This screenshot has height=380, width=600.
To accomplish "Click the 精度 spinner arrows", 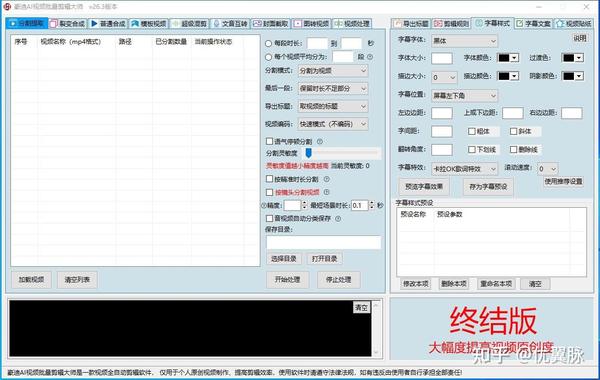I will pos(305,205).
